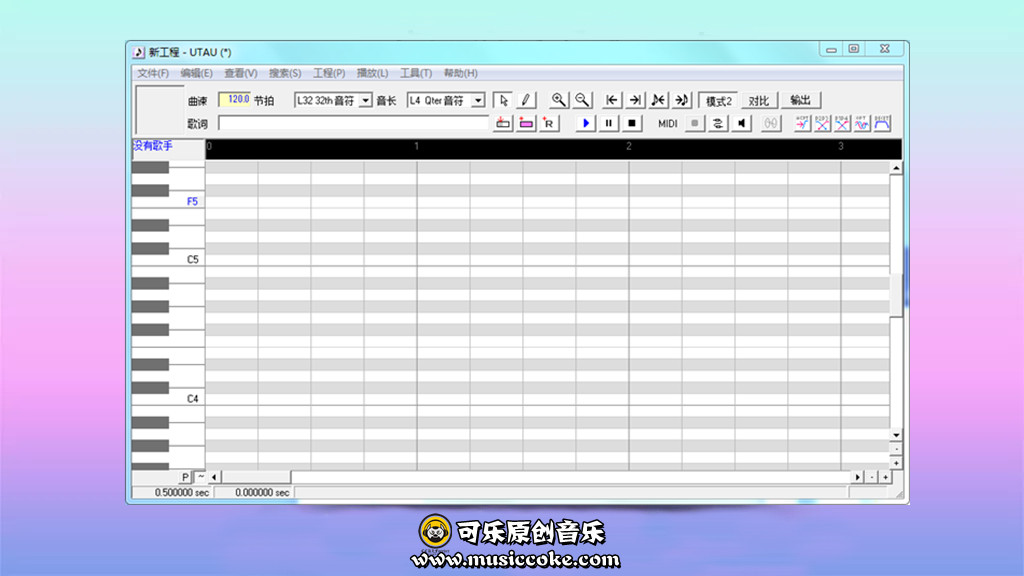Image resolution: width=1024 pixels, height=576 pixels.
Task: Toggle the loop arrows icon
Action: (x=718, y=123)
